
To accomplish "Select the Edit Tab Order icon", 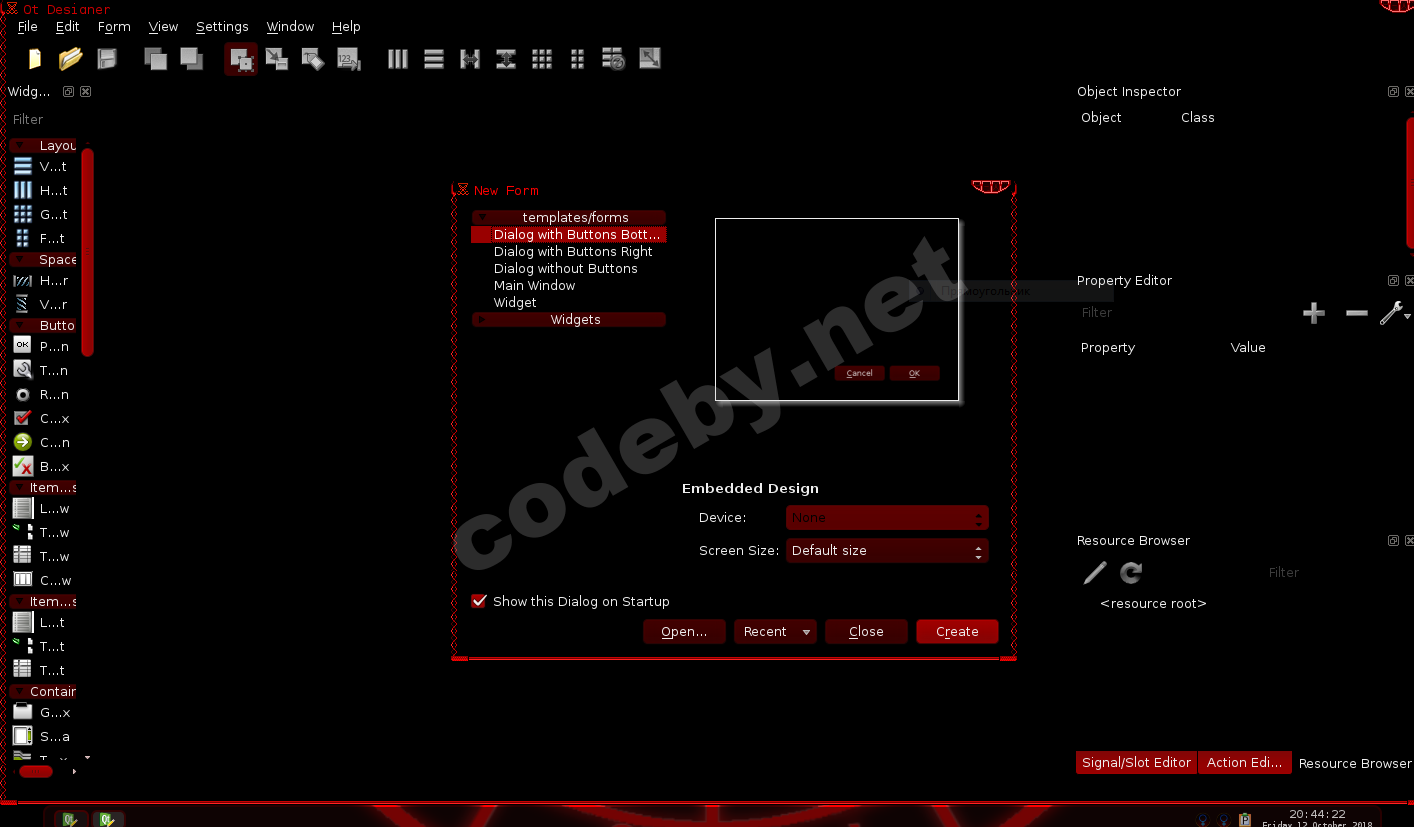I will (x=349, y=59).
